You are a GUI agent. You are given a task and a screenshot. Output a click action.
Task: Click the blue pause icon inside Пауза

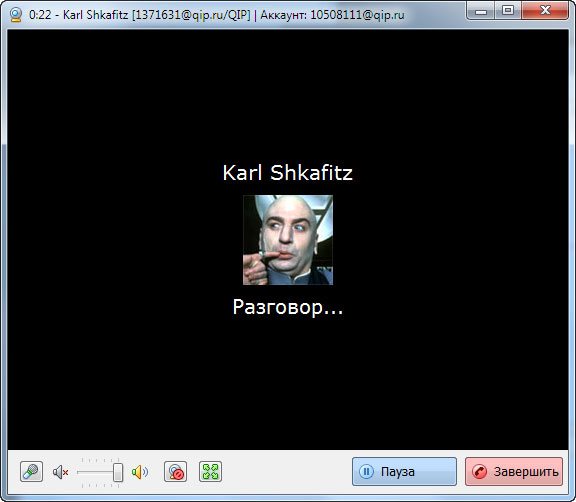(x=366, y=472)
